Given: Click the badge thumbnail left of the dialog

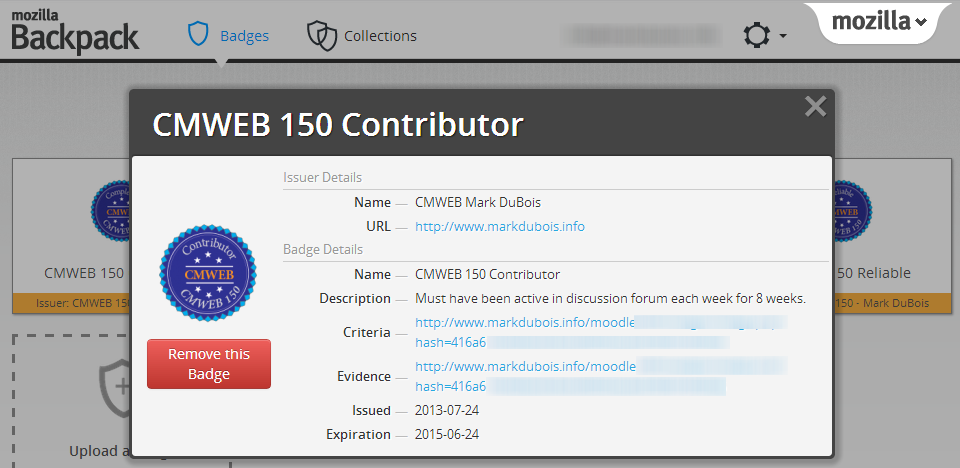Looking at the screenshot, I should (110, 210).
